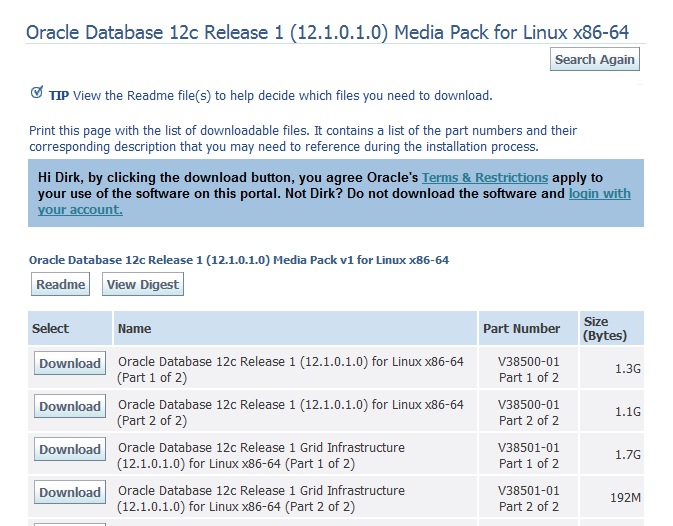This screenshot has height=526, width=673.
Task: Follow the login with your account link
Action: tap(600, 193)
